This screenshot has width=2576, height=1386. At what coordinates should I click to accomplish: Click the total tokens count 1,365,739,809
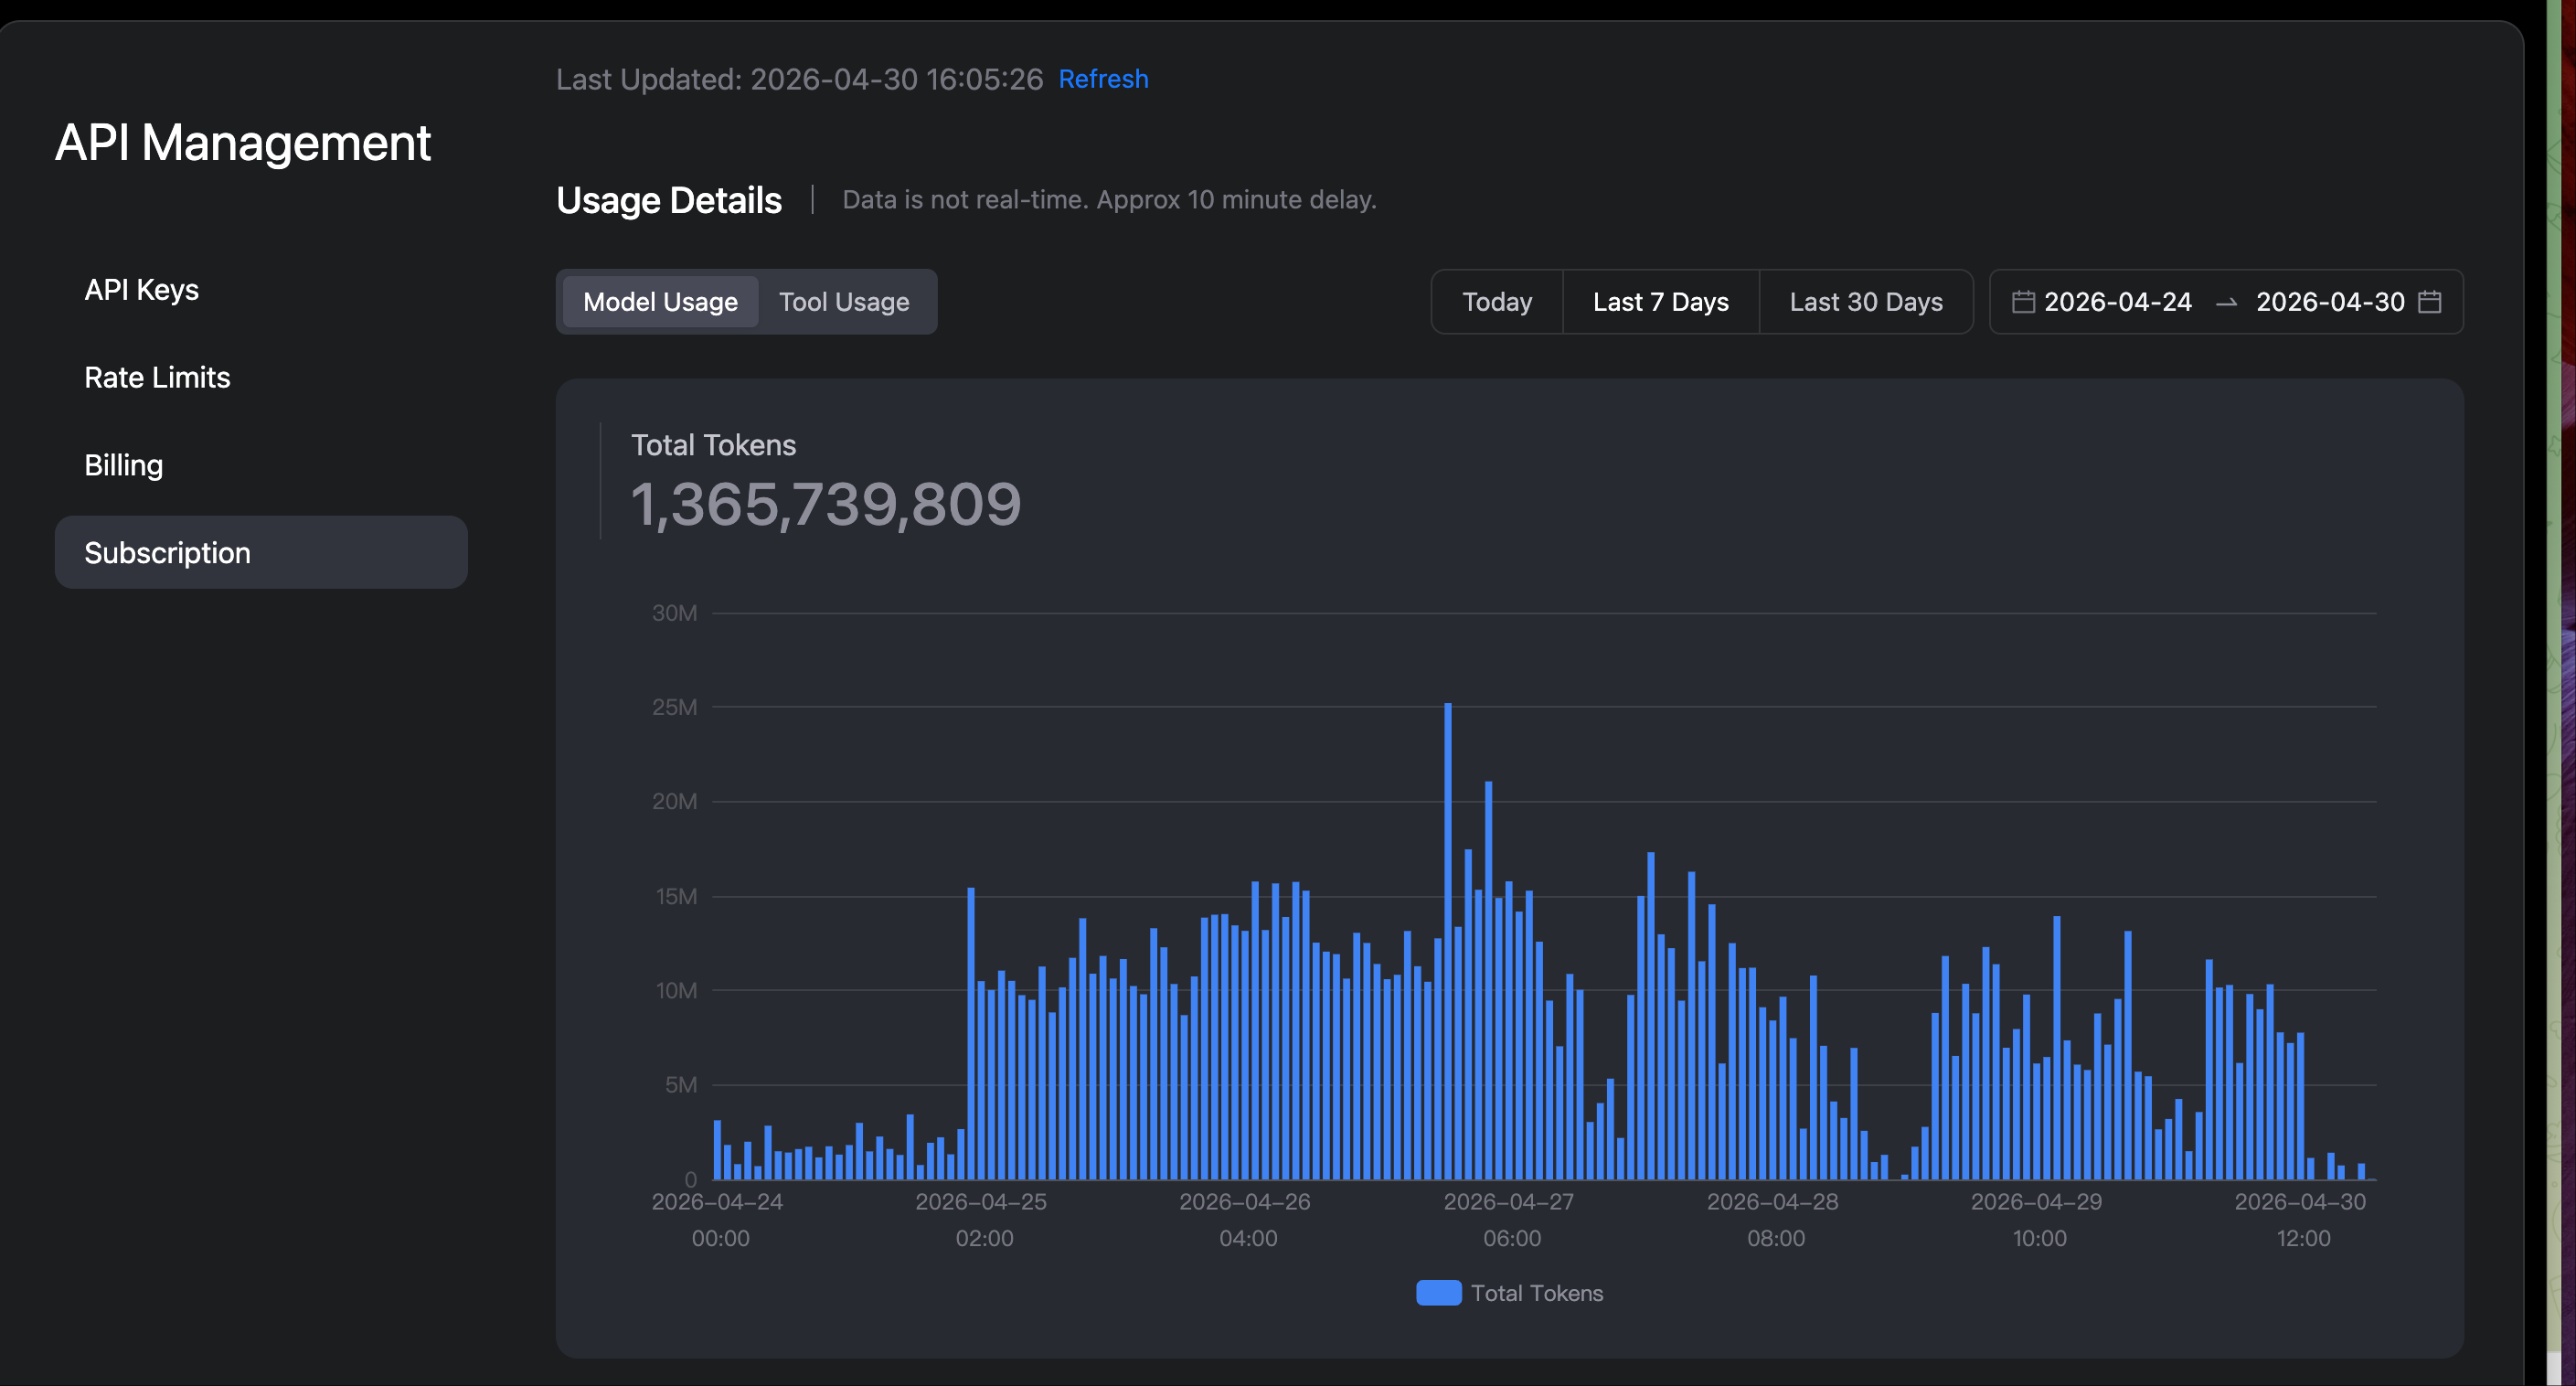point(825,504)
